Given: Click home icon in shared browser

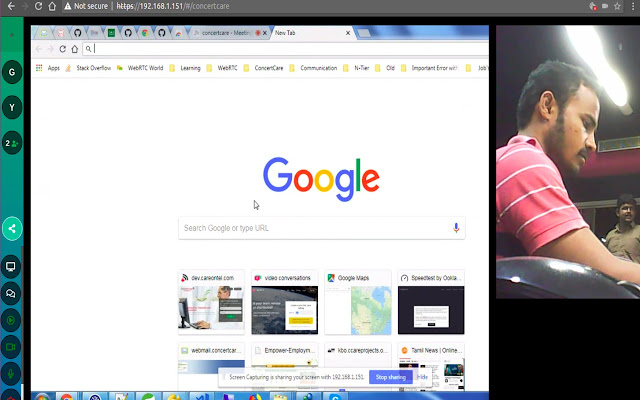Looking at the screenshot, I should 74,49.
